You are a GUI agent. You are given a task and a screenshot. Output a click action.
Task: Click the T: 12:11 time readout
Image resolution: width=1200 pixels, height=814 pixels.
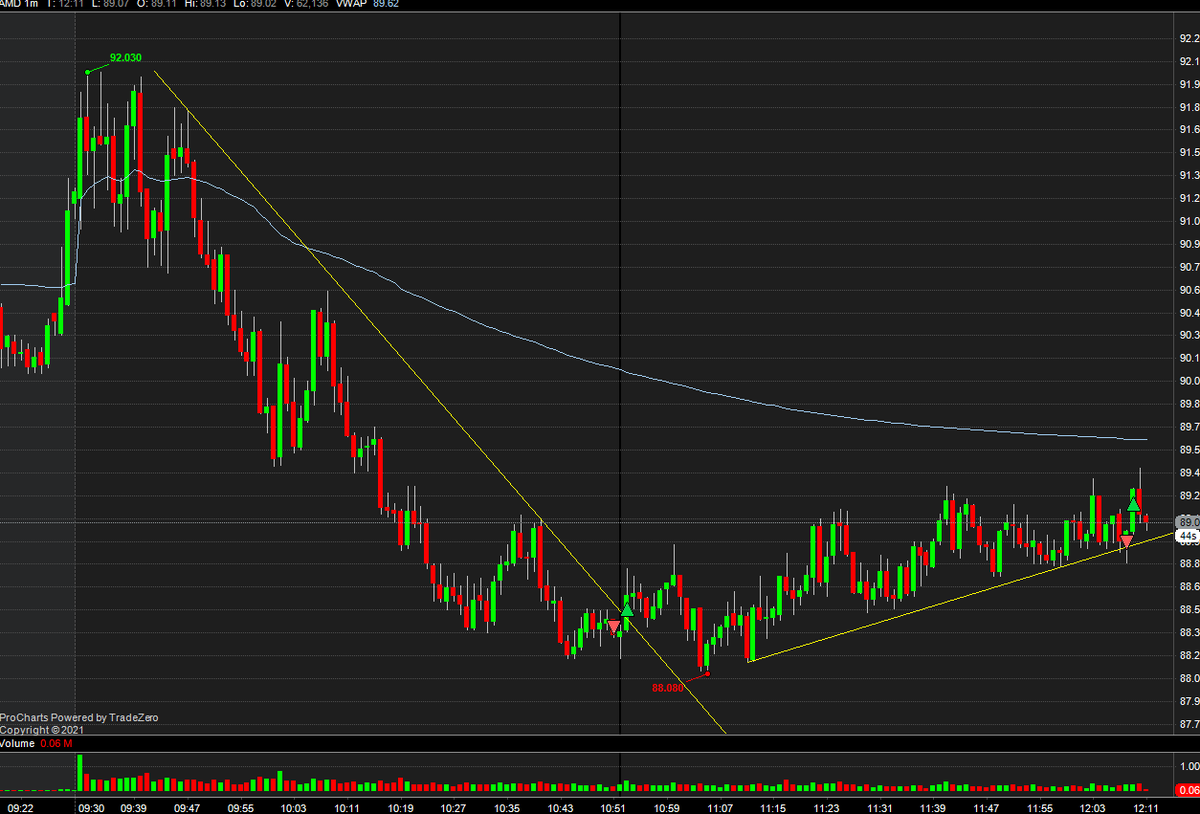64,5
